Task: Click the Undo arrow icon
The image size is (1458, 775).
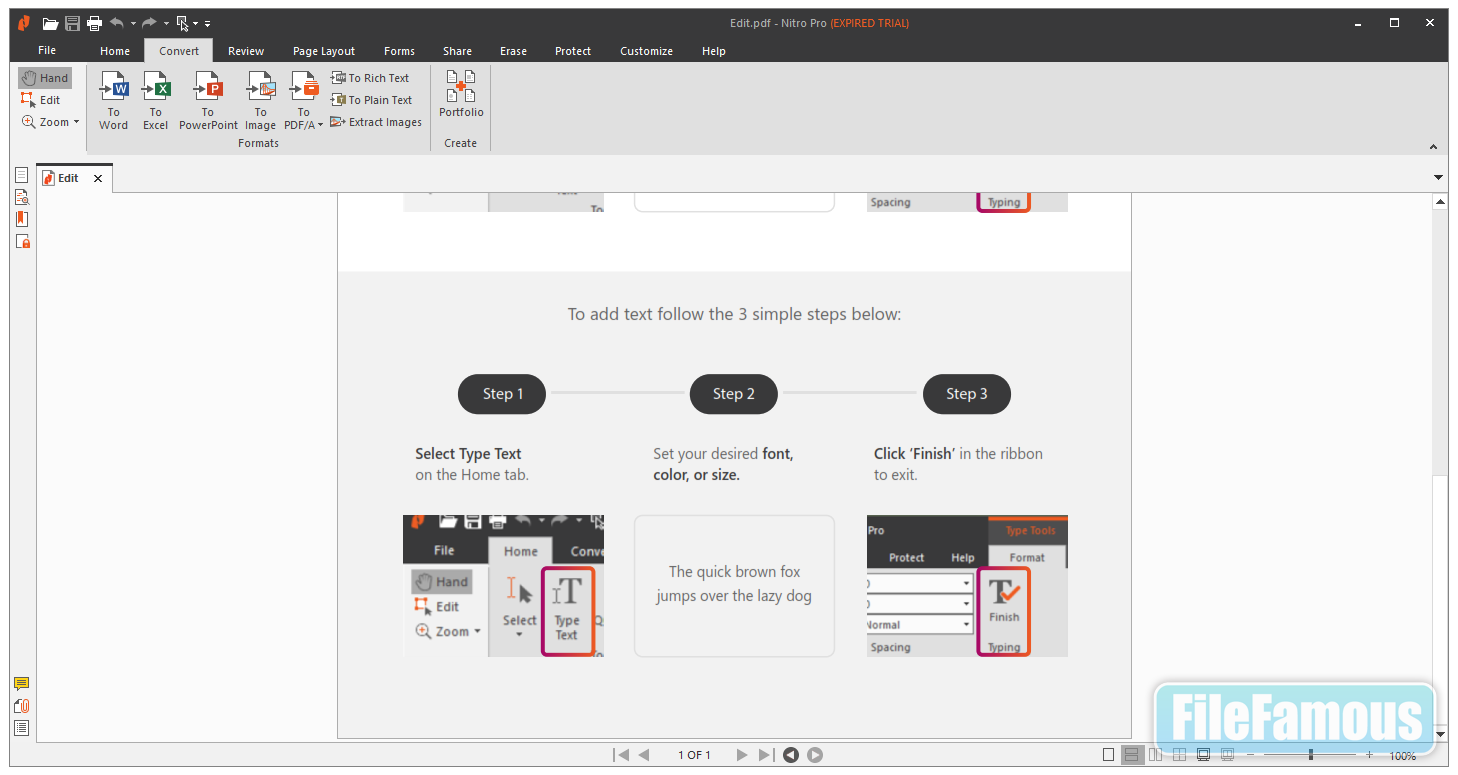Action: click(x=117, y=23)
